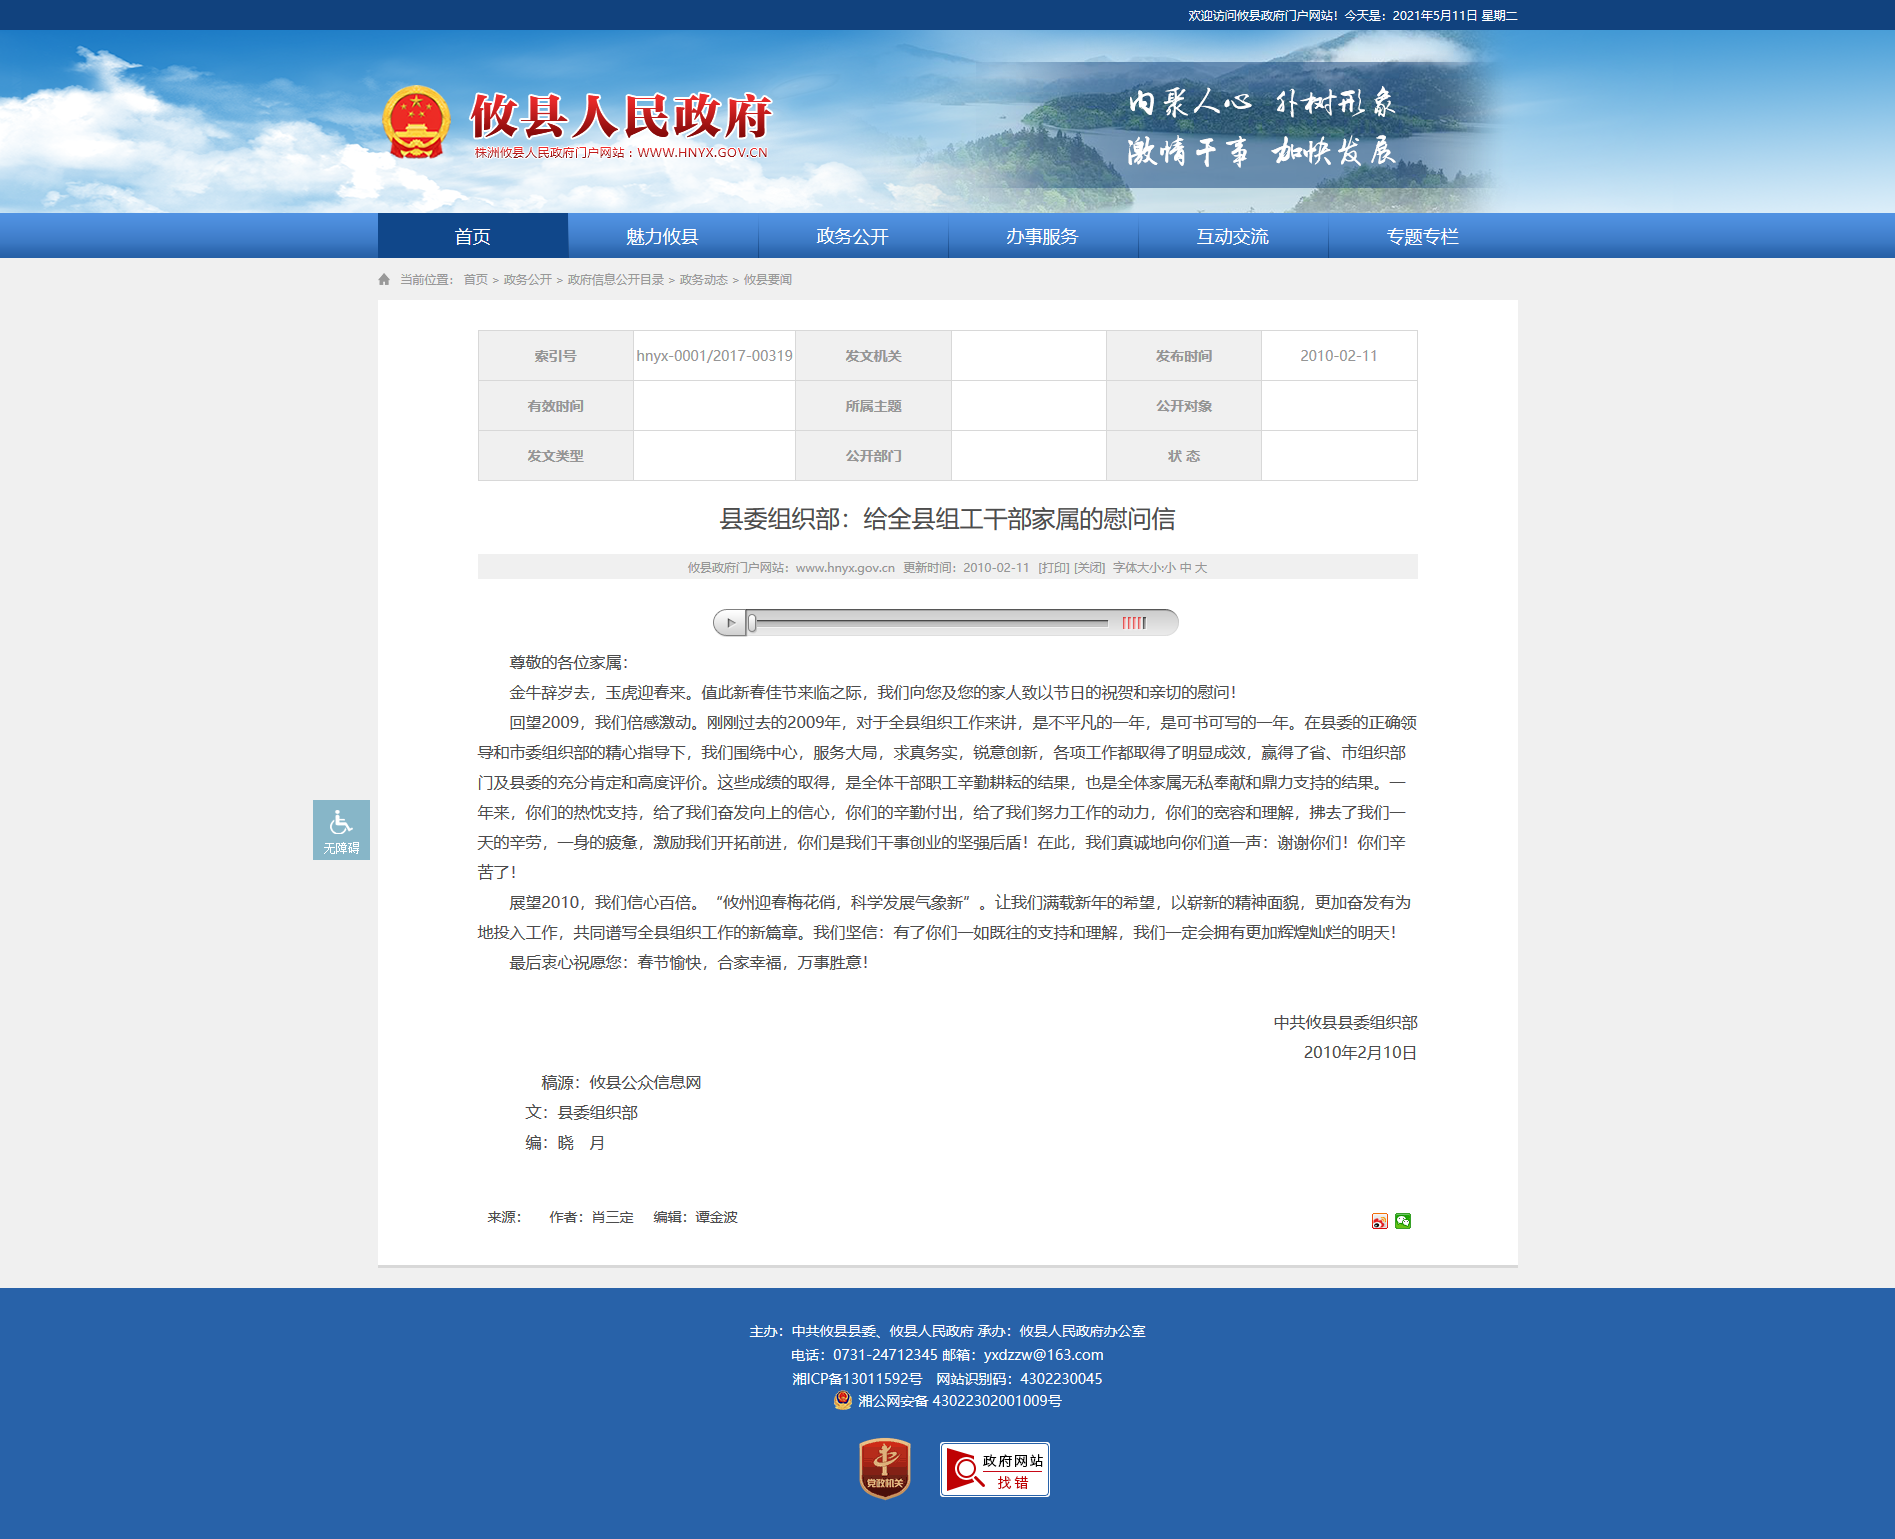Share article via WeChat icon
Screen dimensions: 1895x1539
click(1403, 1221)
